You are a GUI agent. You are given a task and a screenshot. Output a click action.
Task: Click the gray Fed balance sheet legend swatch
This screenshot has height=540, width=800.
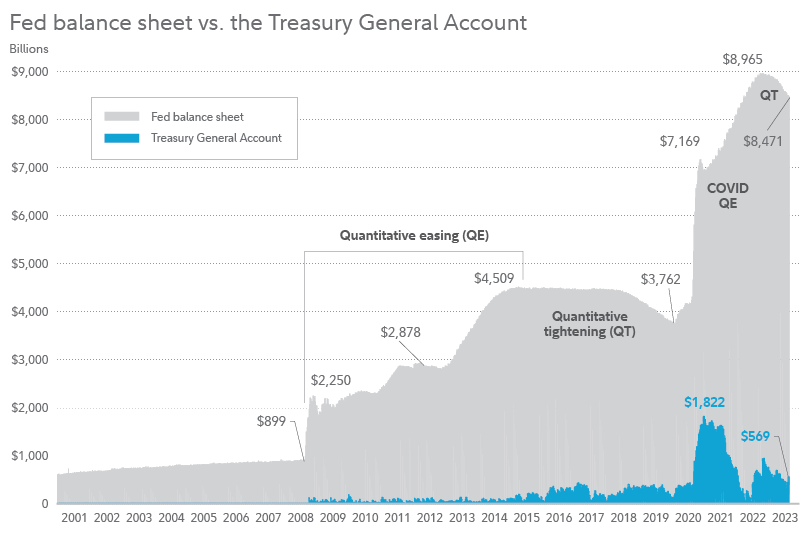click(123, 117)
